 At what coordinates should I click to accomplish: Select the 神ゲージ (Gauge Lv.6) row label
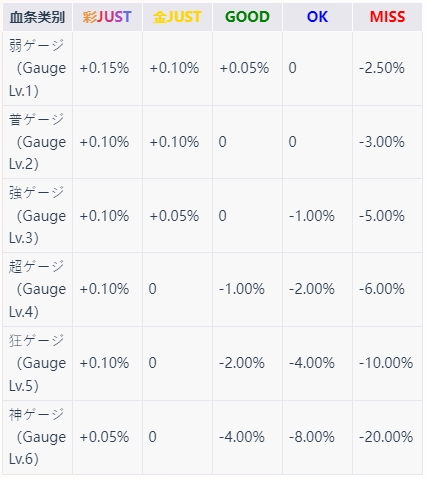37,437
